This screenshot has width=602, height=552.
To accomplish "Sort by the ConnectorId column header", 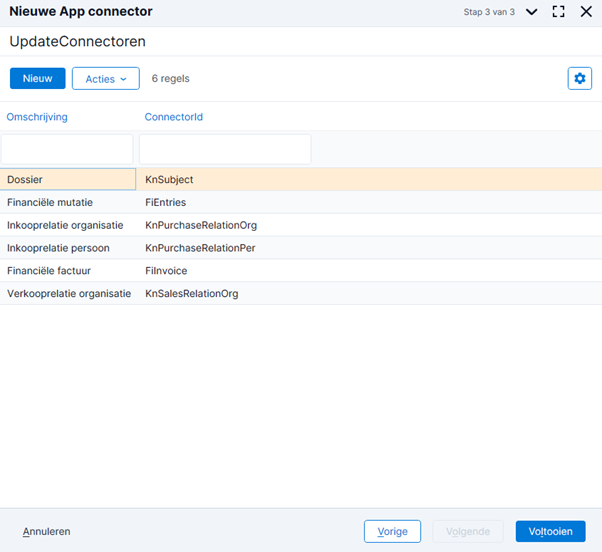I will pyautogui.click(x=173, y=117).
